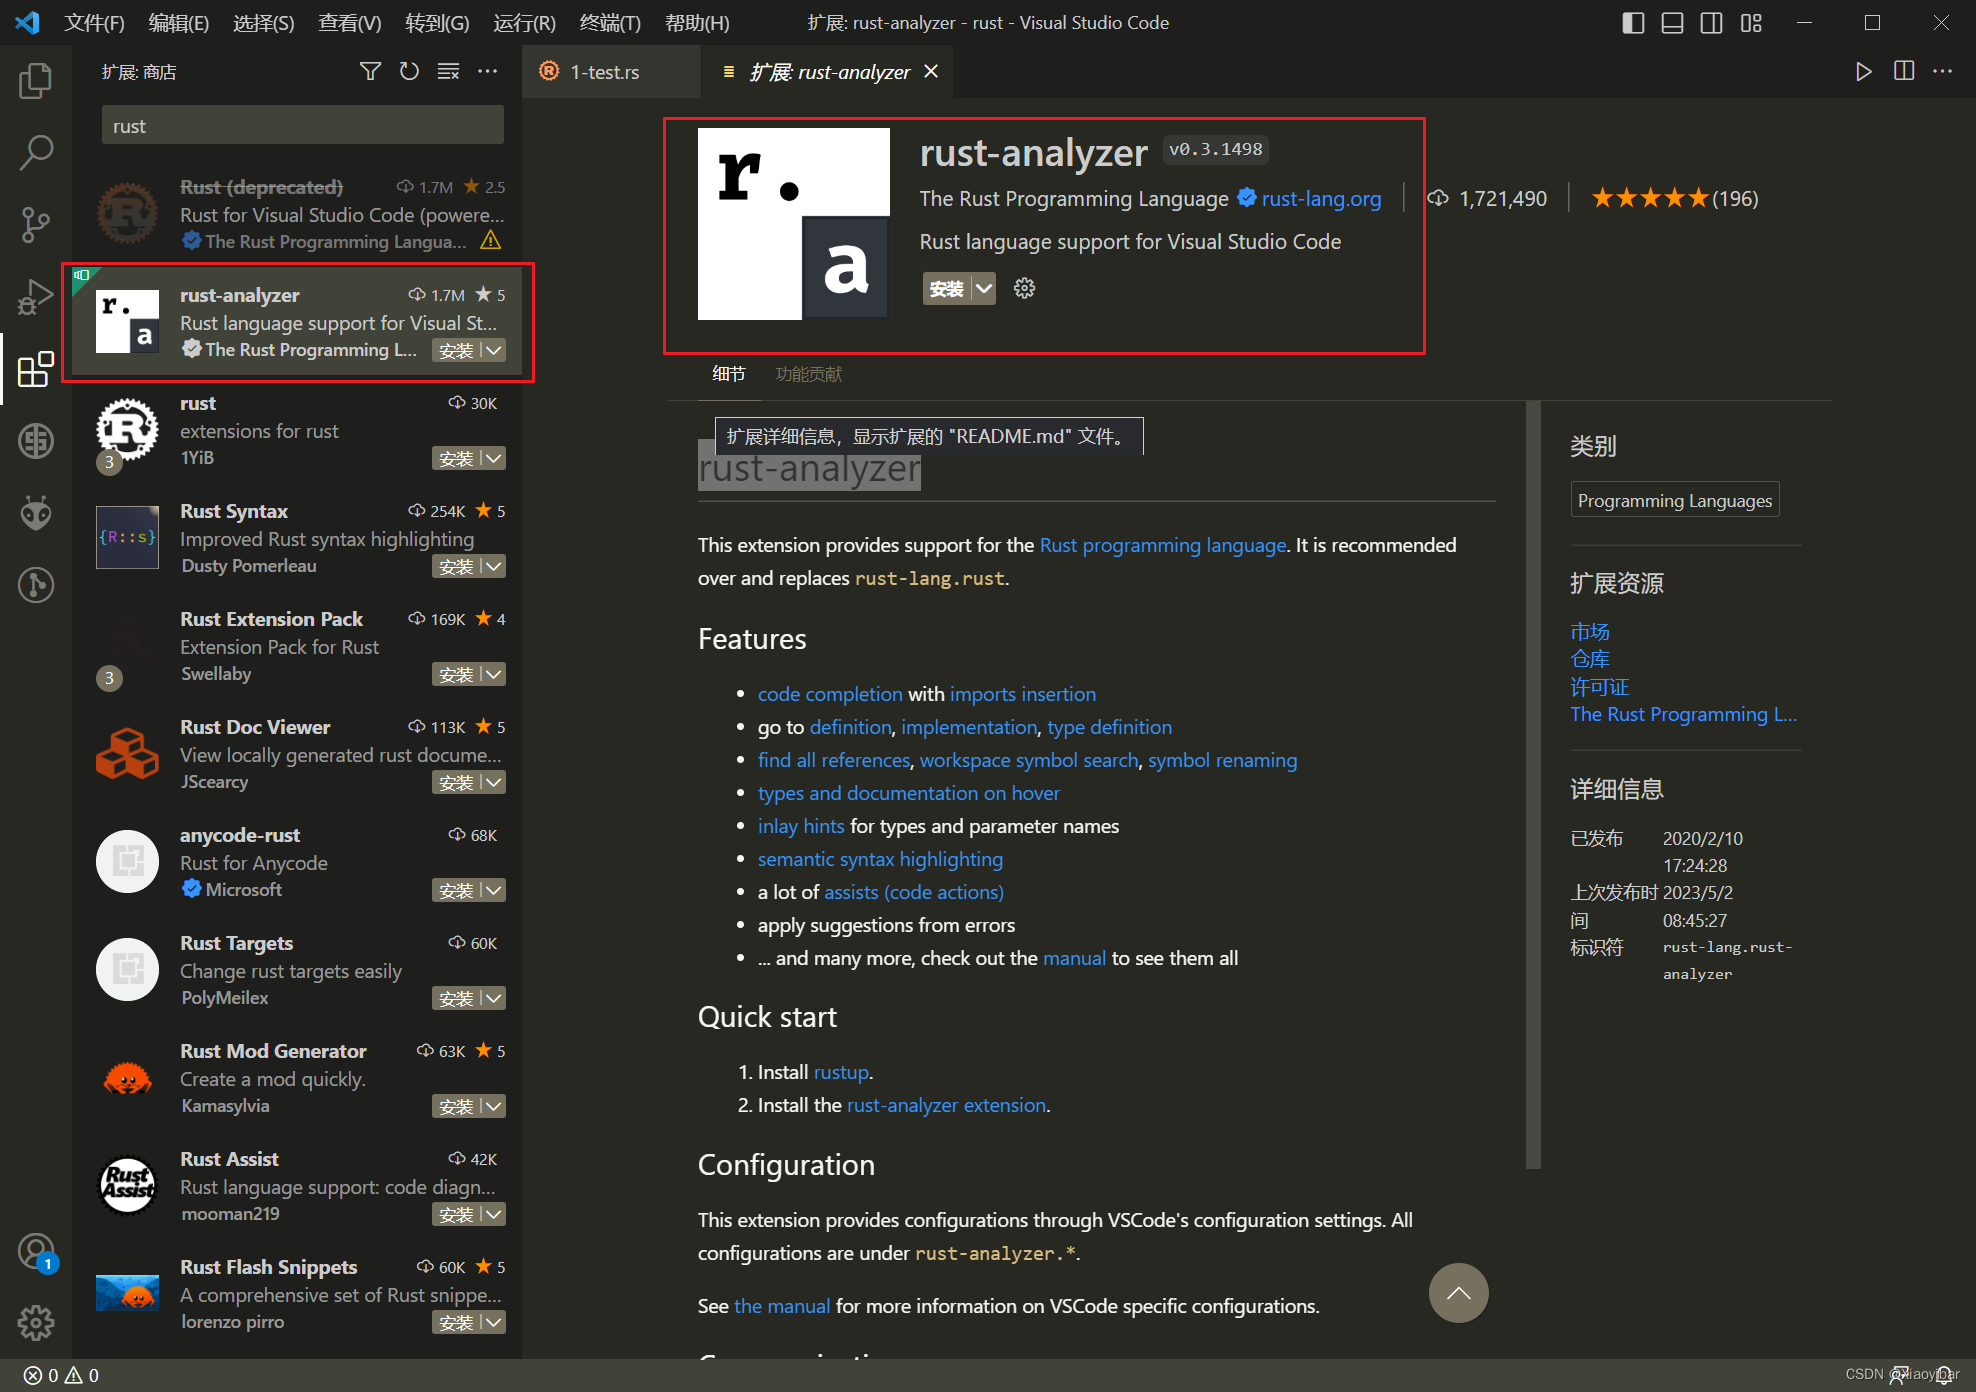Image resolution: width=1976 pixels, height=1392 pixels.
Task: Click the scroll-to-top round arrow button
Action: coord(1458,1292)
